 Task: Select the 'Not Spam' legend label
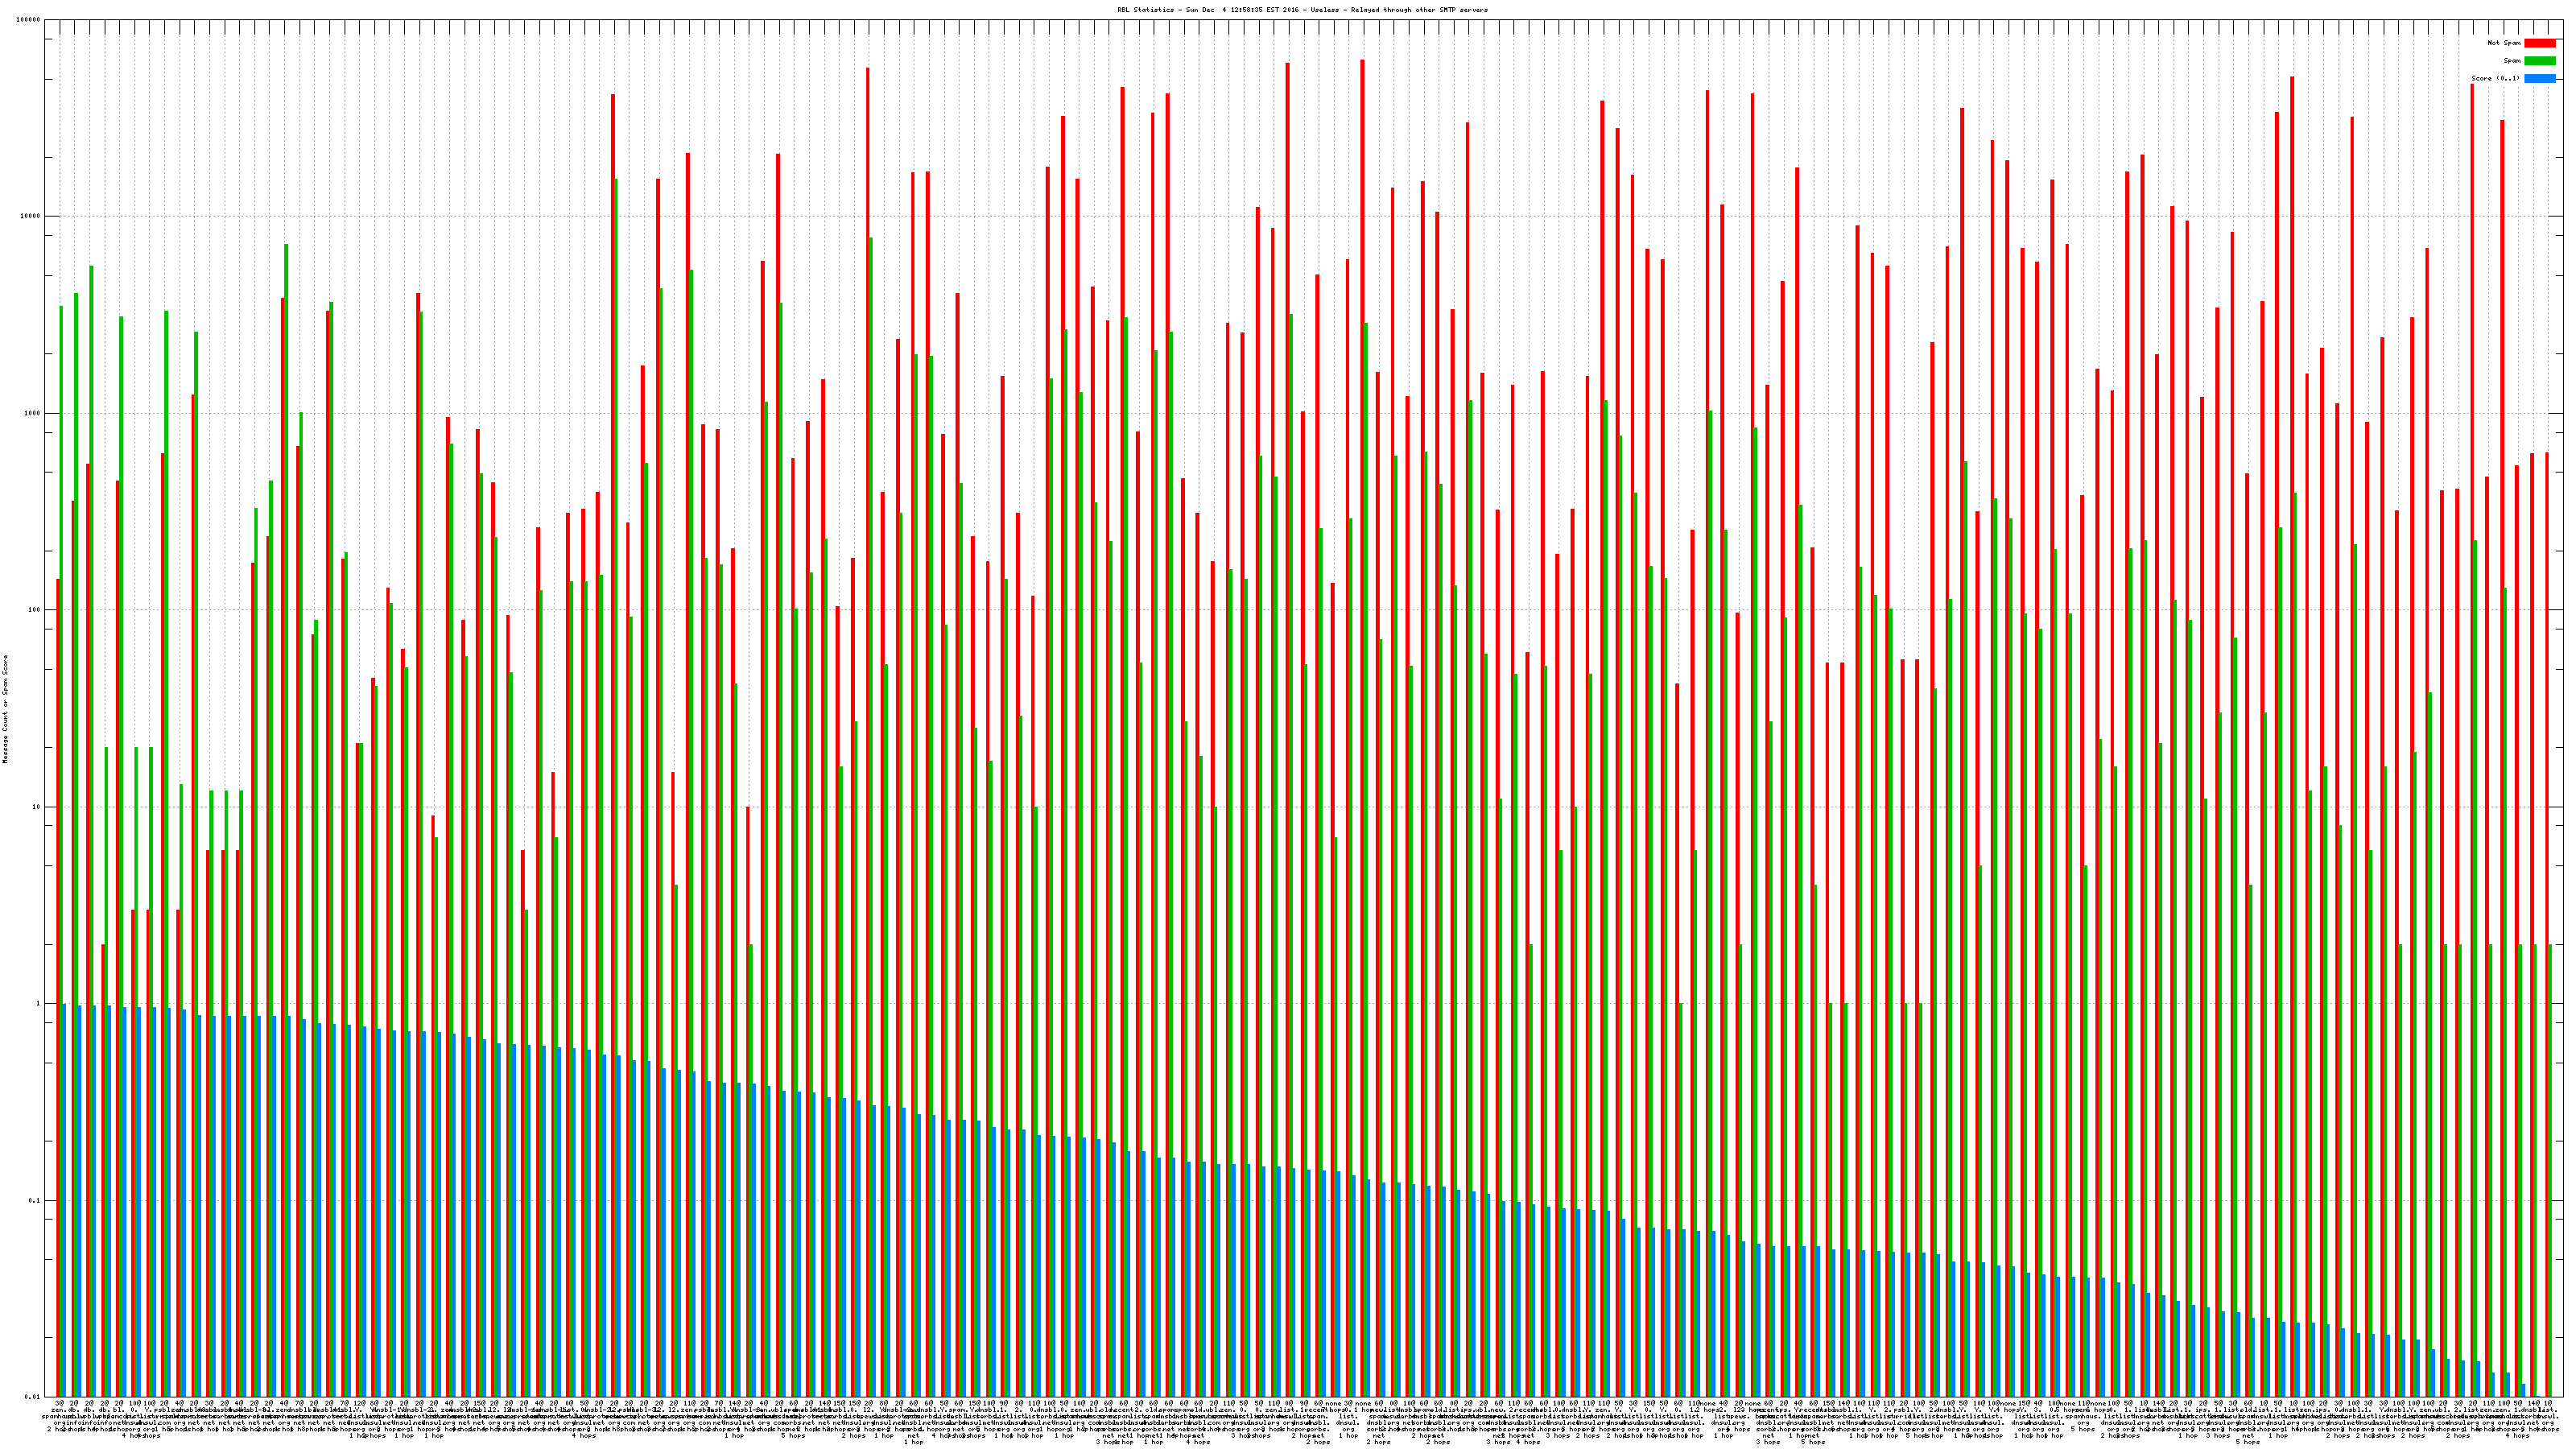click(x=2504, y=43)
